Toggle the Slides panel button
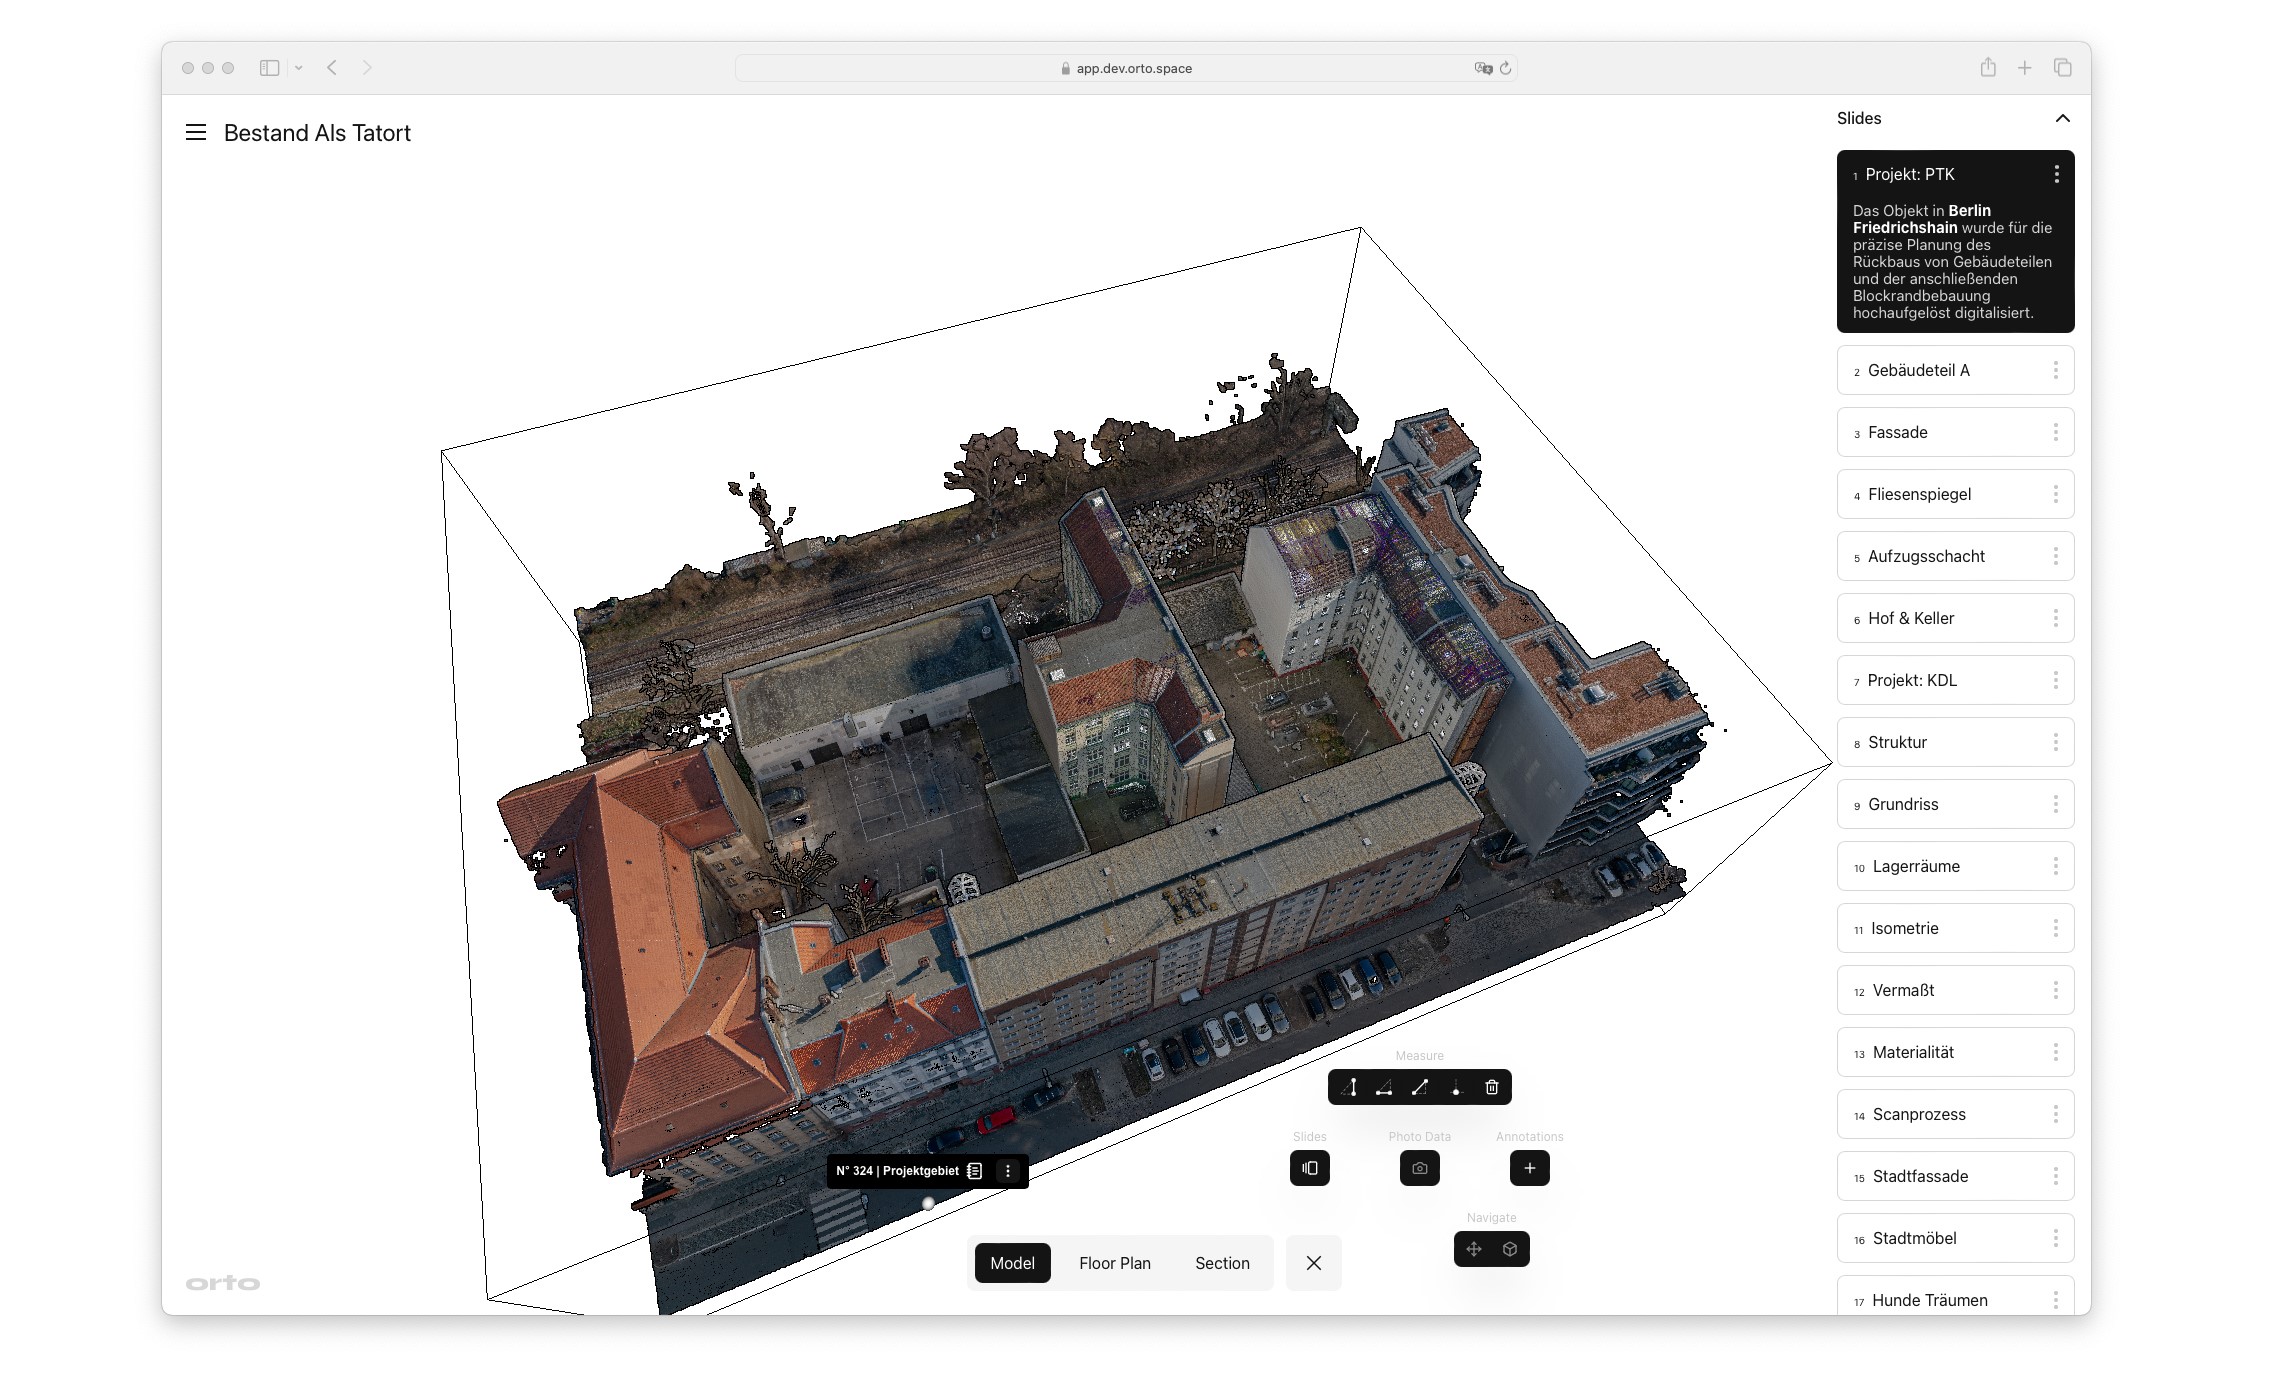2274x1392 pixels. [1309, 1168]
